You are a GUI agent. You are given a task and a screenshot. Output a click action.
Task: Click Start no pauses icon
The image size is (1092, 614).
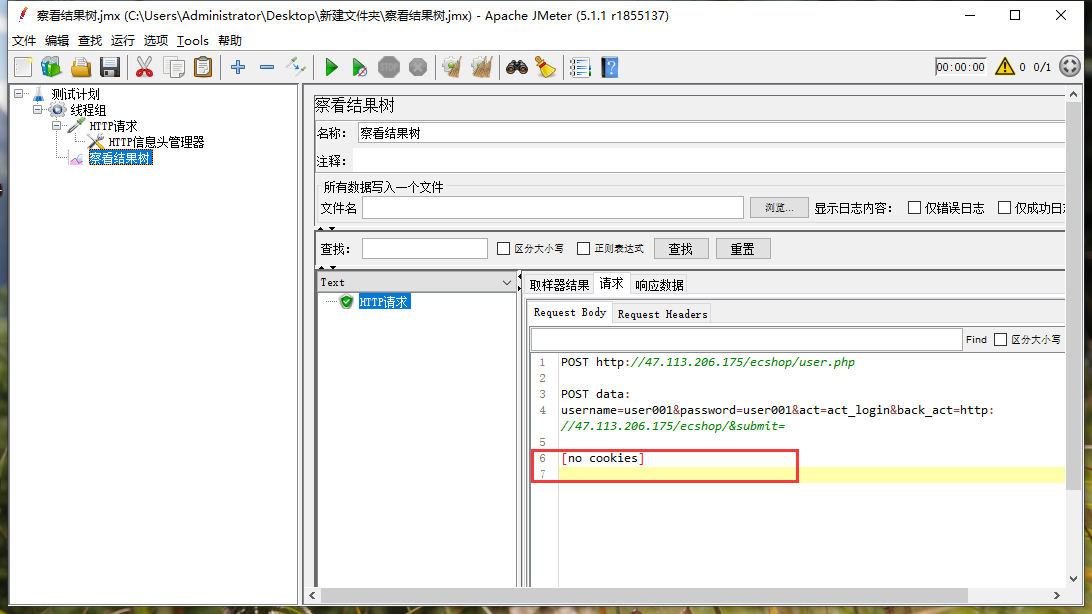point(359,68)
